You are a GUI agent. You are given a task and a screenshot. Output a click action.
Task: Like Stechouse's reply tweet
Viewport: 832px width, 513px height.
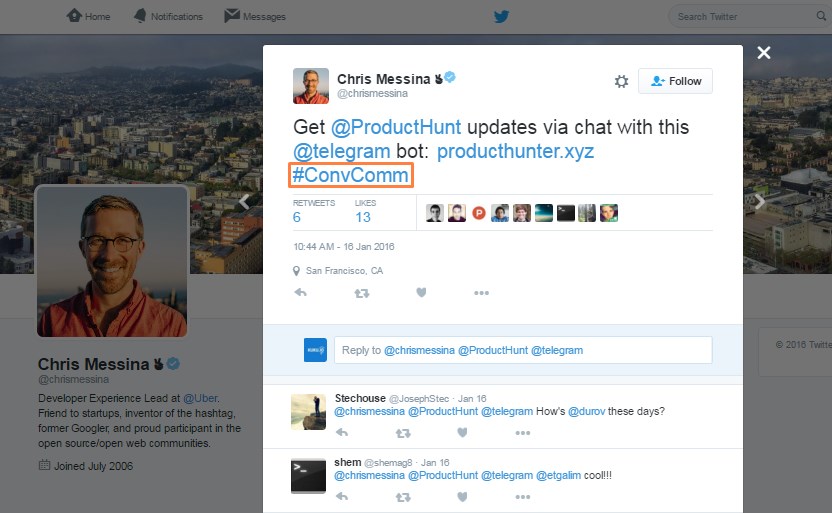[x=462, y=433]
